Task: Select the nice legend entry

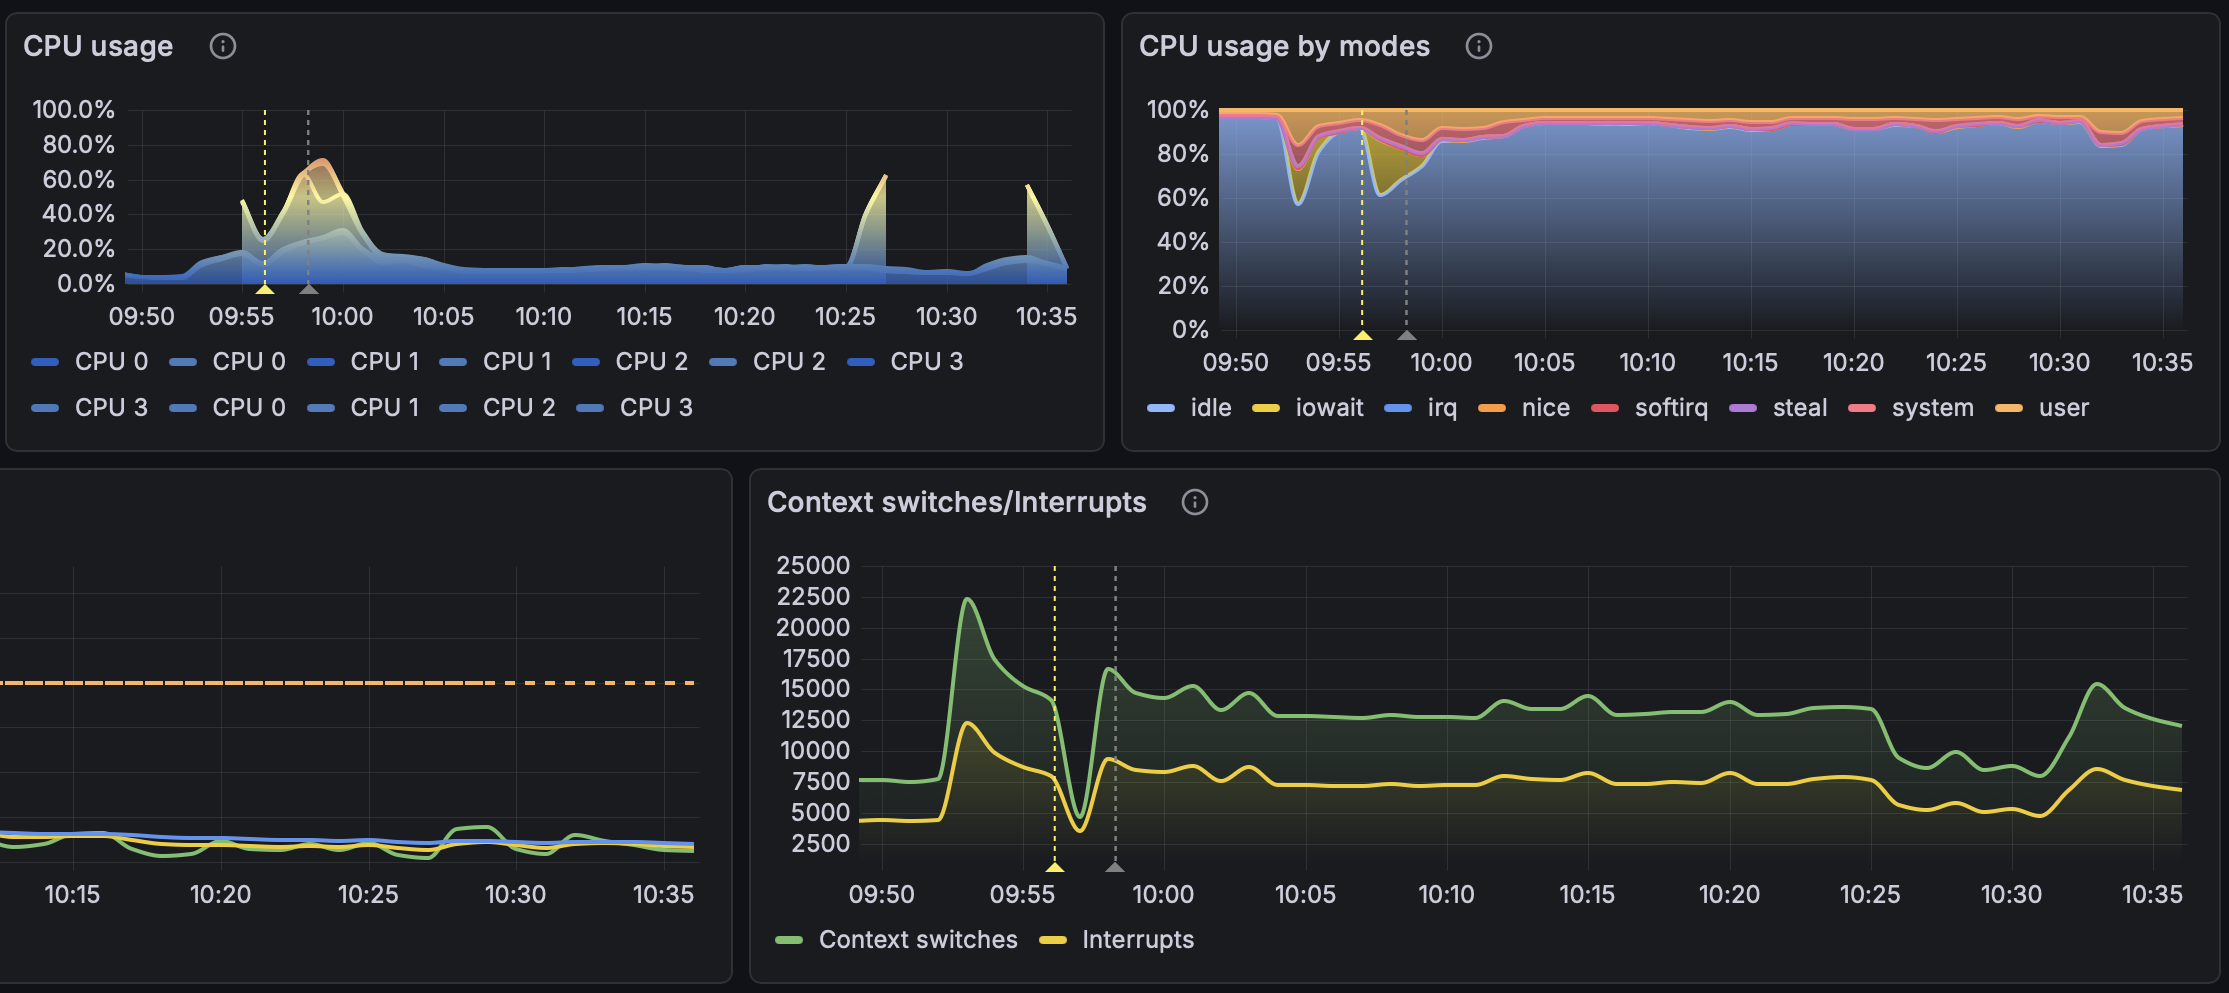Action: point(1545,407)
